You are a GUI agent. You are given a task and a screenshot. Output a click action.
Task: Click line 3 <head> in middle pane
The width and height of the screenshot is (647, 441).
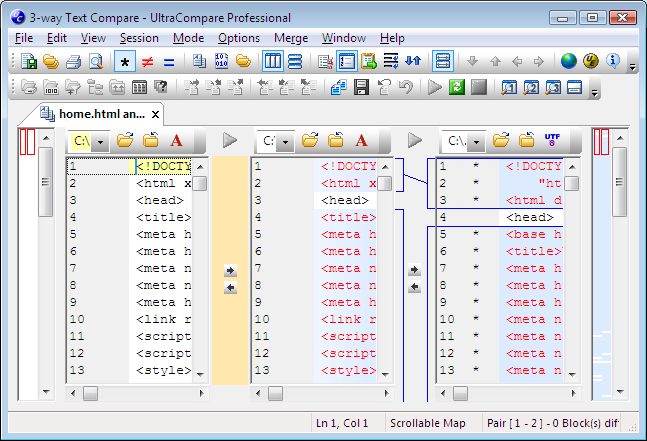345,200
